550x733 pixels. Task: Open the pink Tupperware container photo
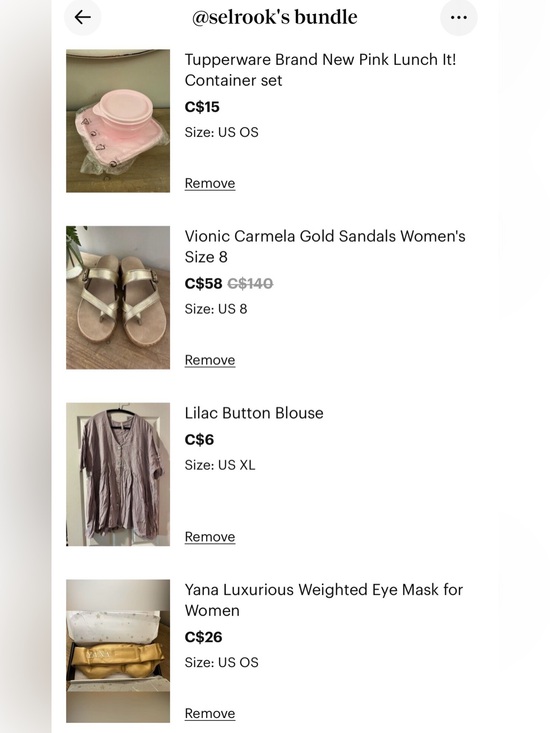click(x=118, y=121)
